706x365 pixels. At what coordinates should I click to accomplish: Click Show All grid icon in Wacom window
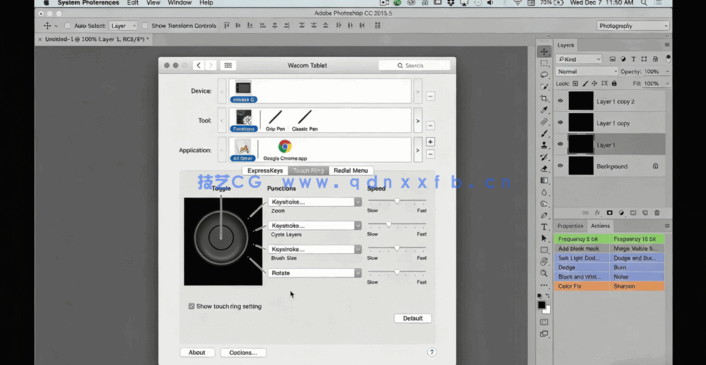(x=228, y=65)
